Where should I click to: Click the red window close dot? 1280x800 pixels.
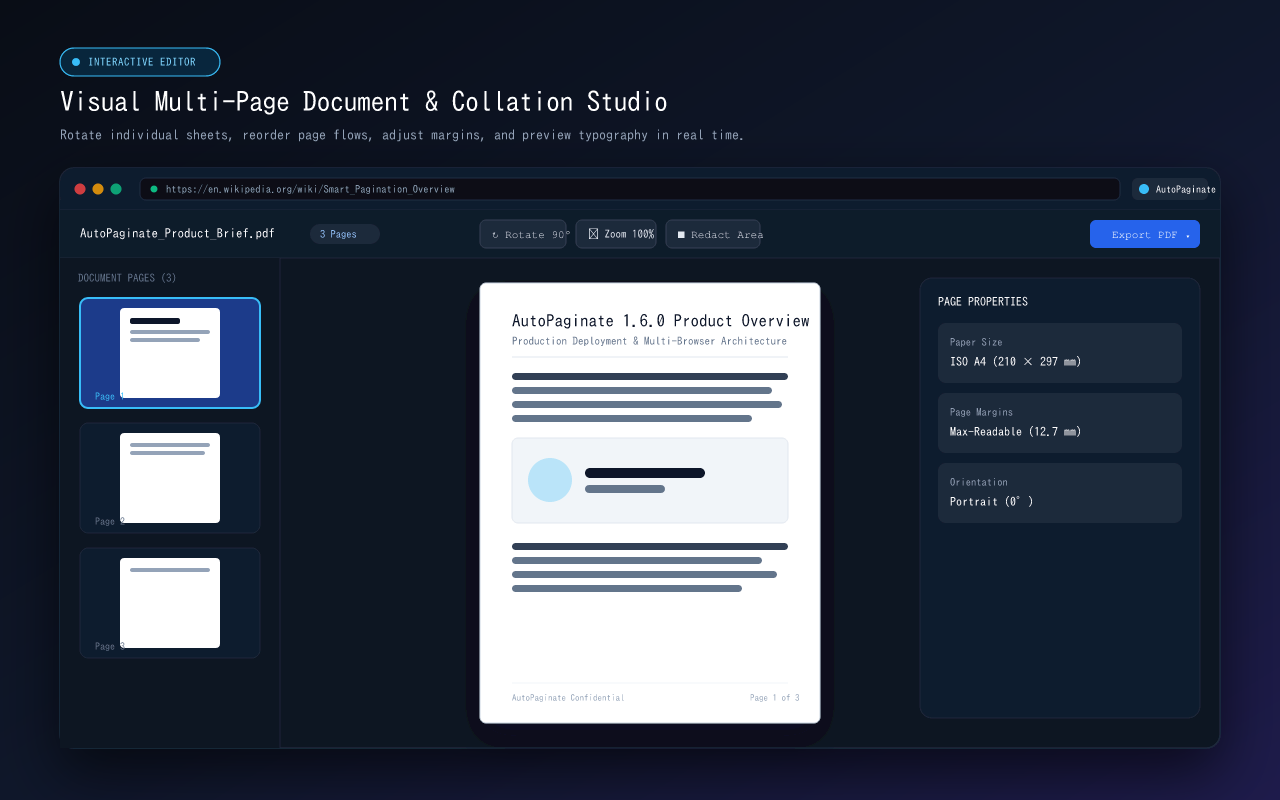pos(80,189)
